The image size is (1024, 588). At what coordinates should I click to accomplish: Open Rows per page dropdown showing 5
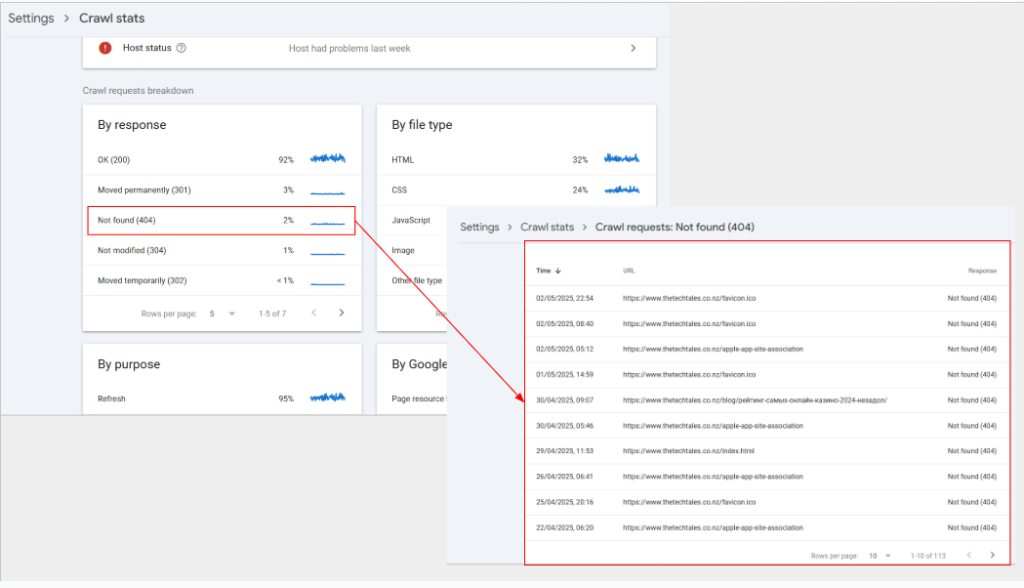(x=222, y=314)
